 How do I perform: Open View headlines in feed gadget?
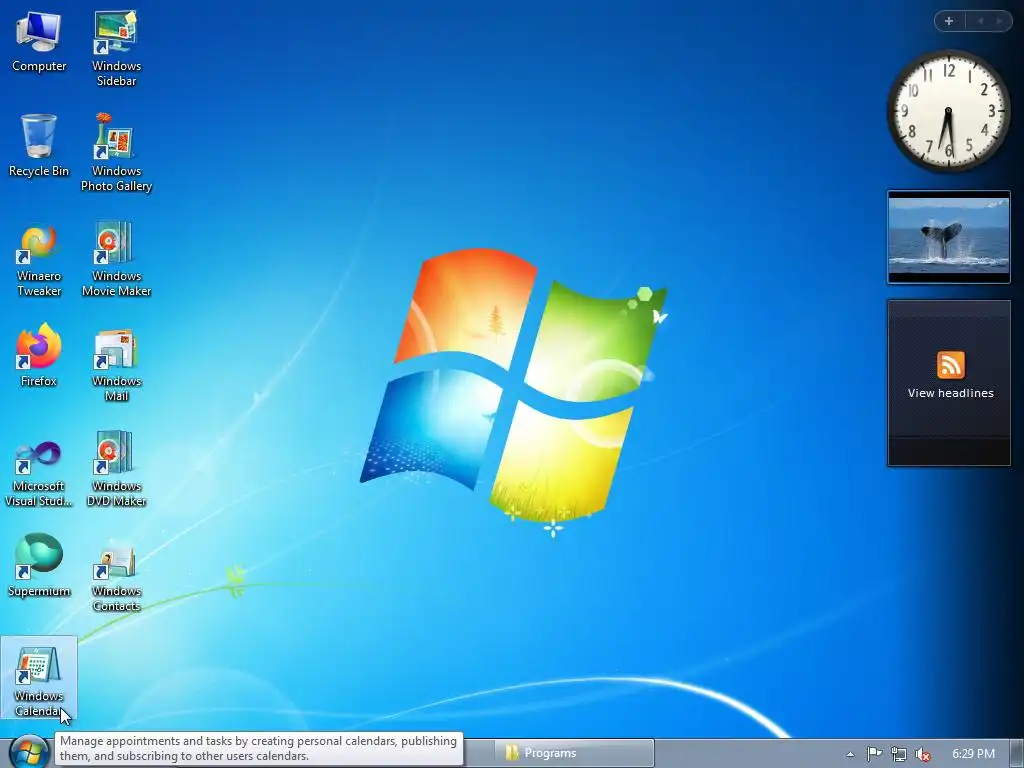tap(951, 393)
